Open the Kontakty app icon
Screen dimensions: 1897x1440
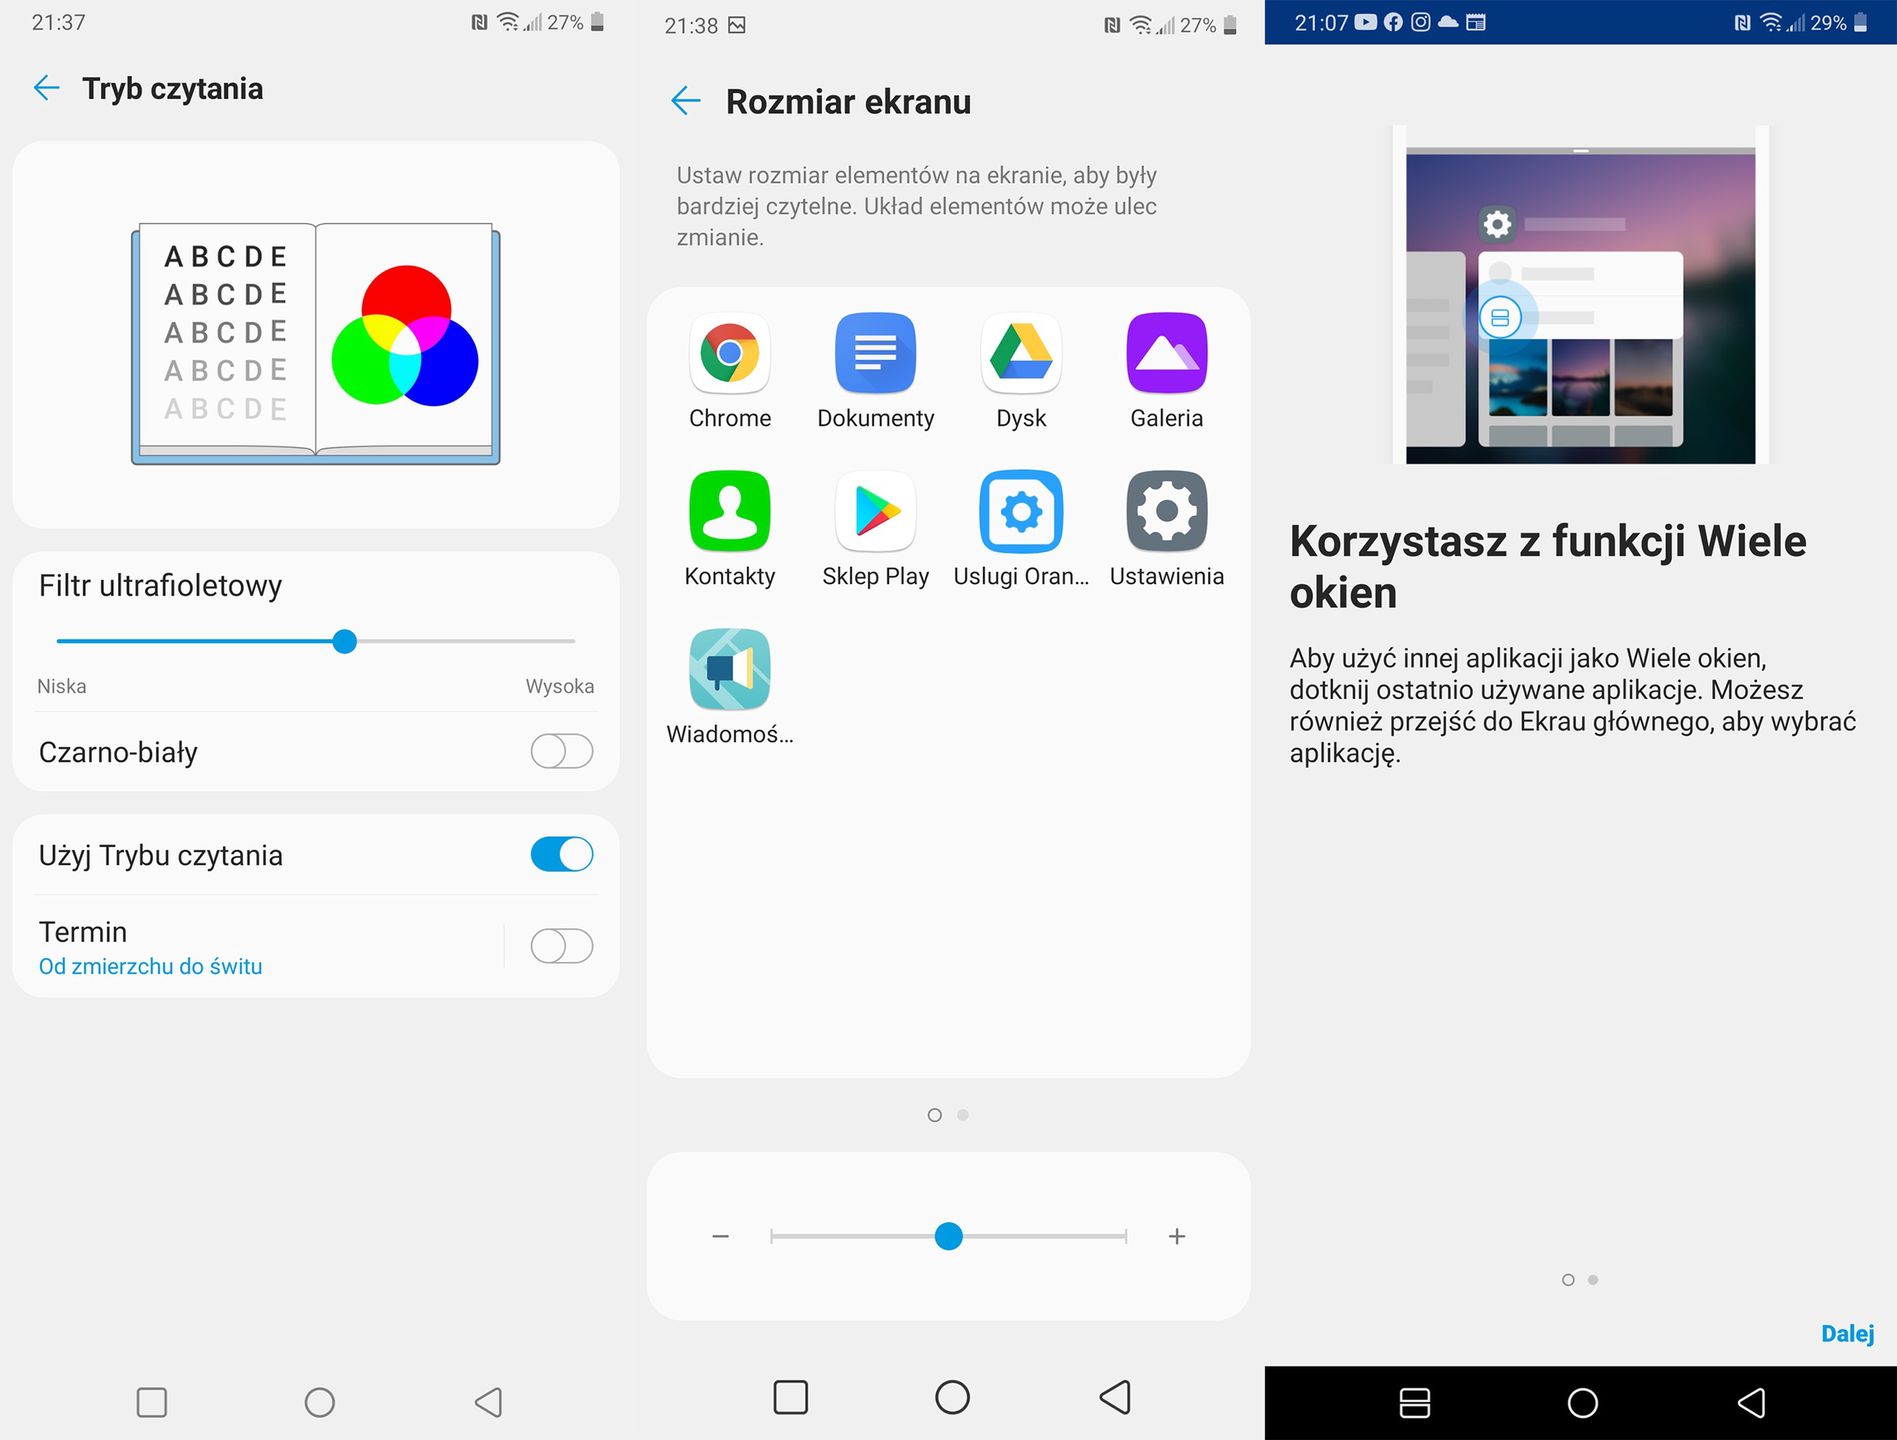click(730, 511)
